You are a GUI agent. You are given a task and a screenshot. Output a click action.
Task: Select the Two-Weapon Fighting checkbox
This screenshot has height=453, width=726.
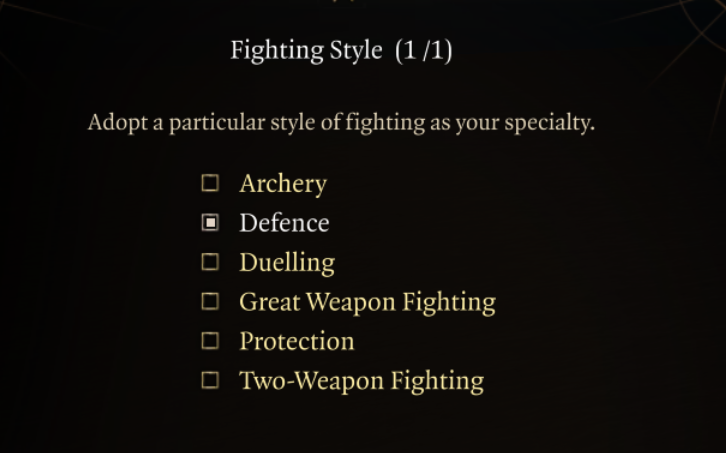tap(210, 380)
